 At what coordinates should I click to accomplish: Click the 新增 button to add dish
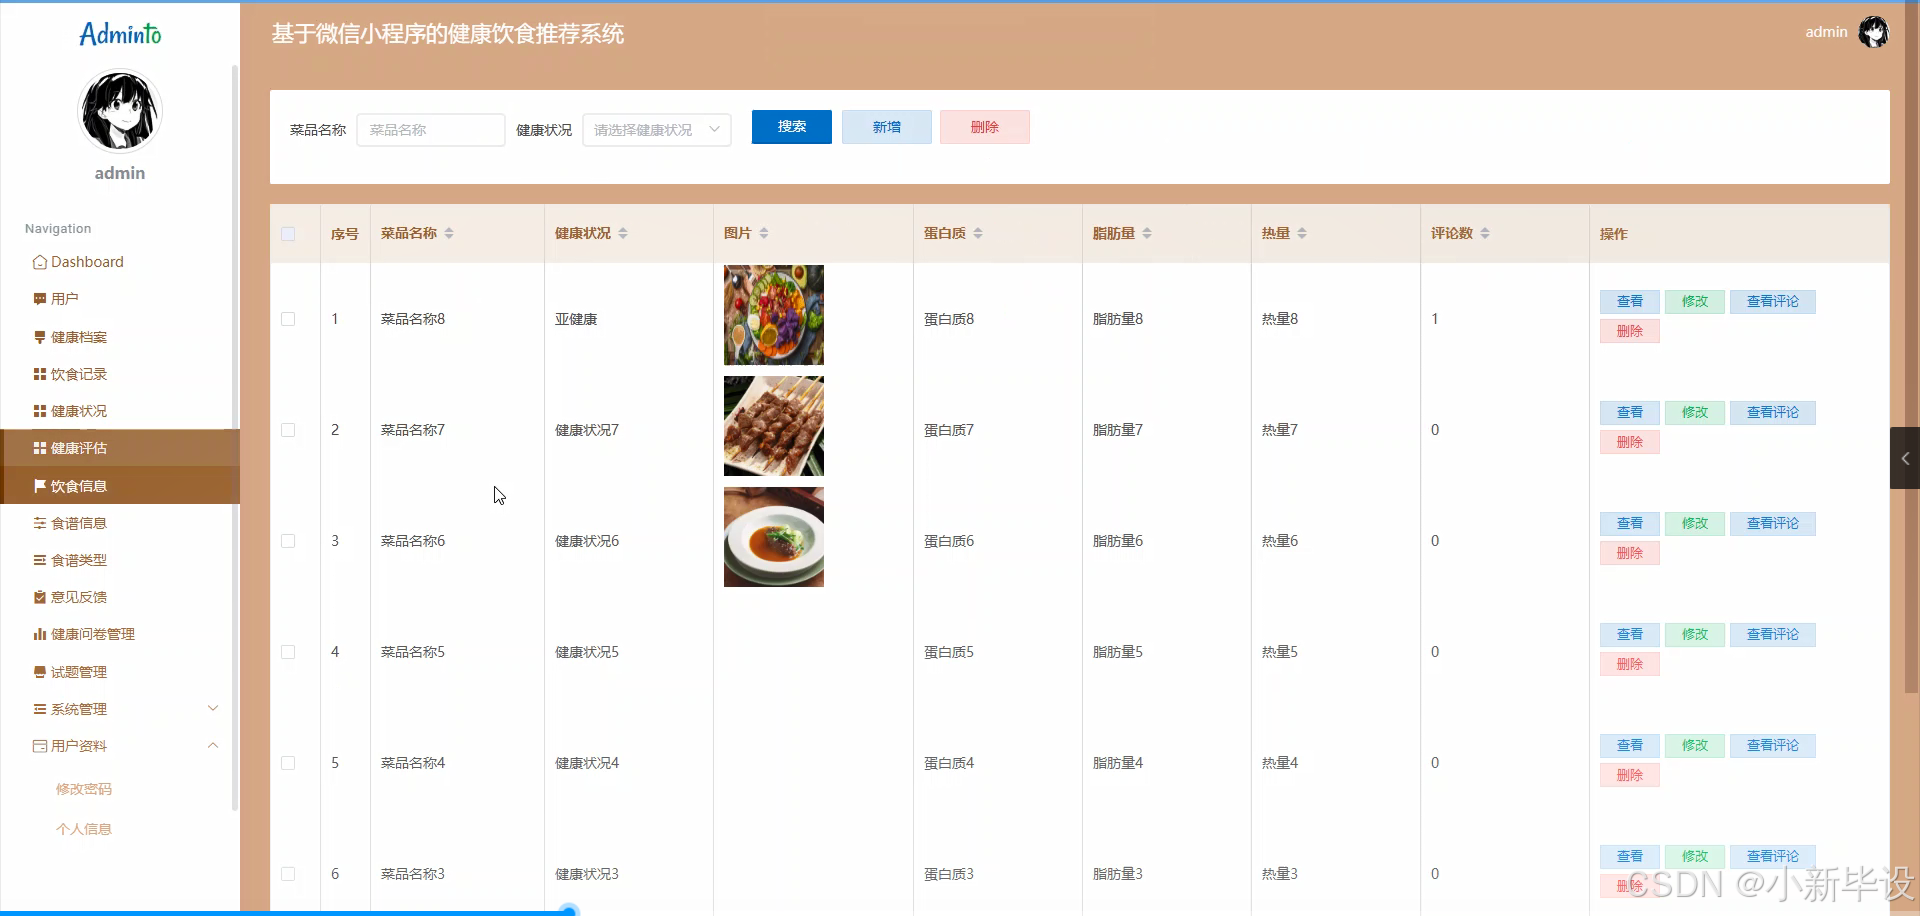point(886,127)
